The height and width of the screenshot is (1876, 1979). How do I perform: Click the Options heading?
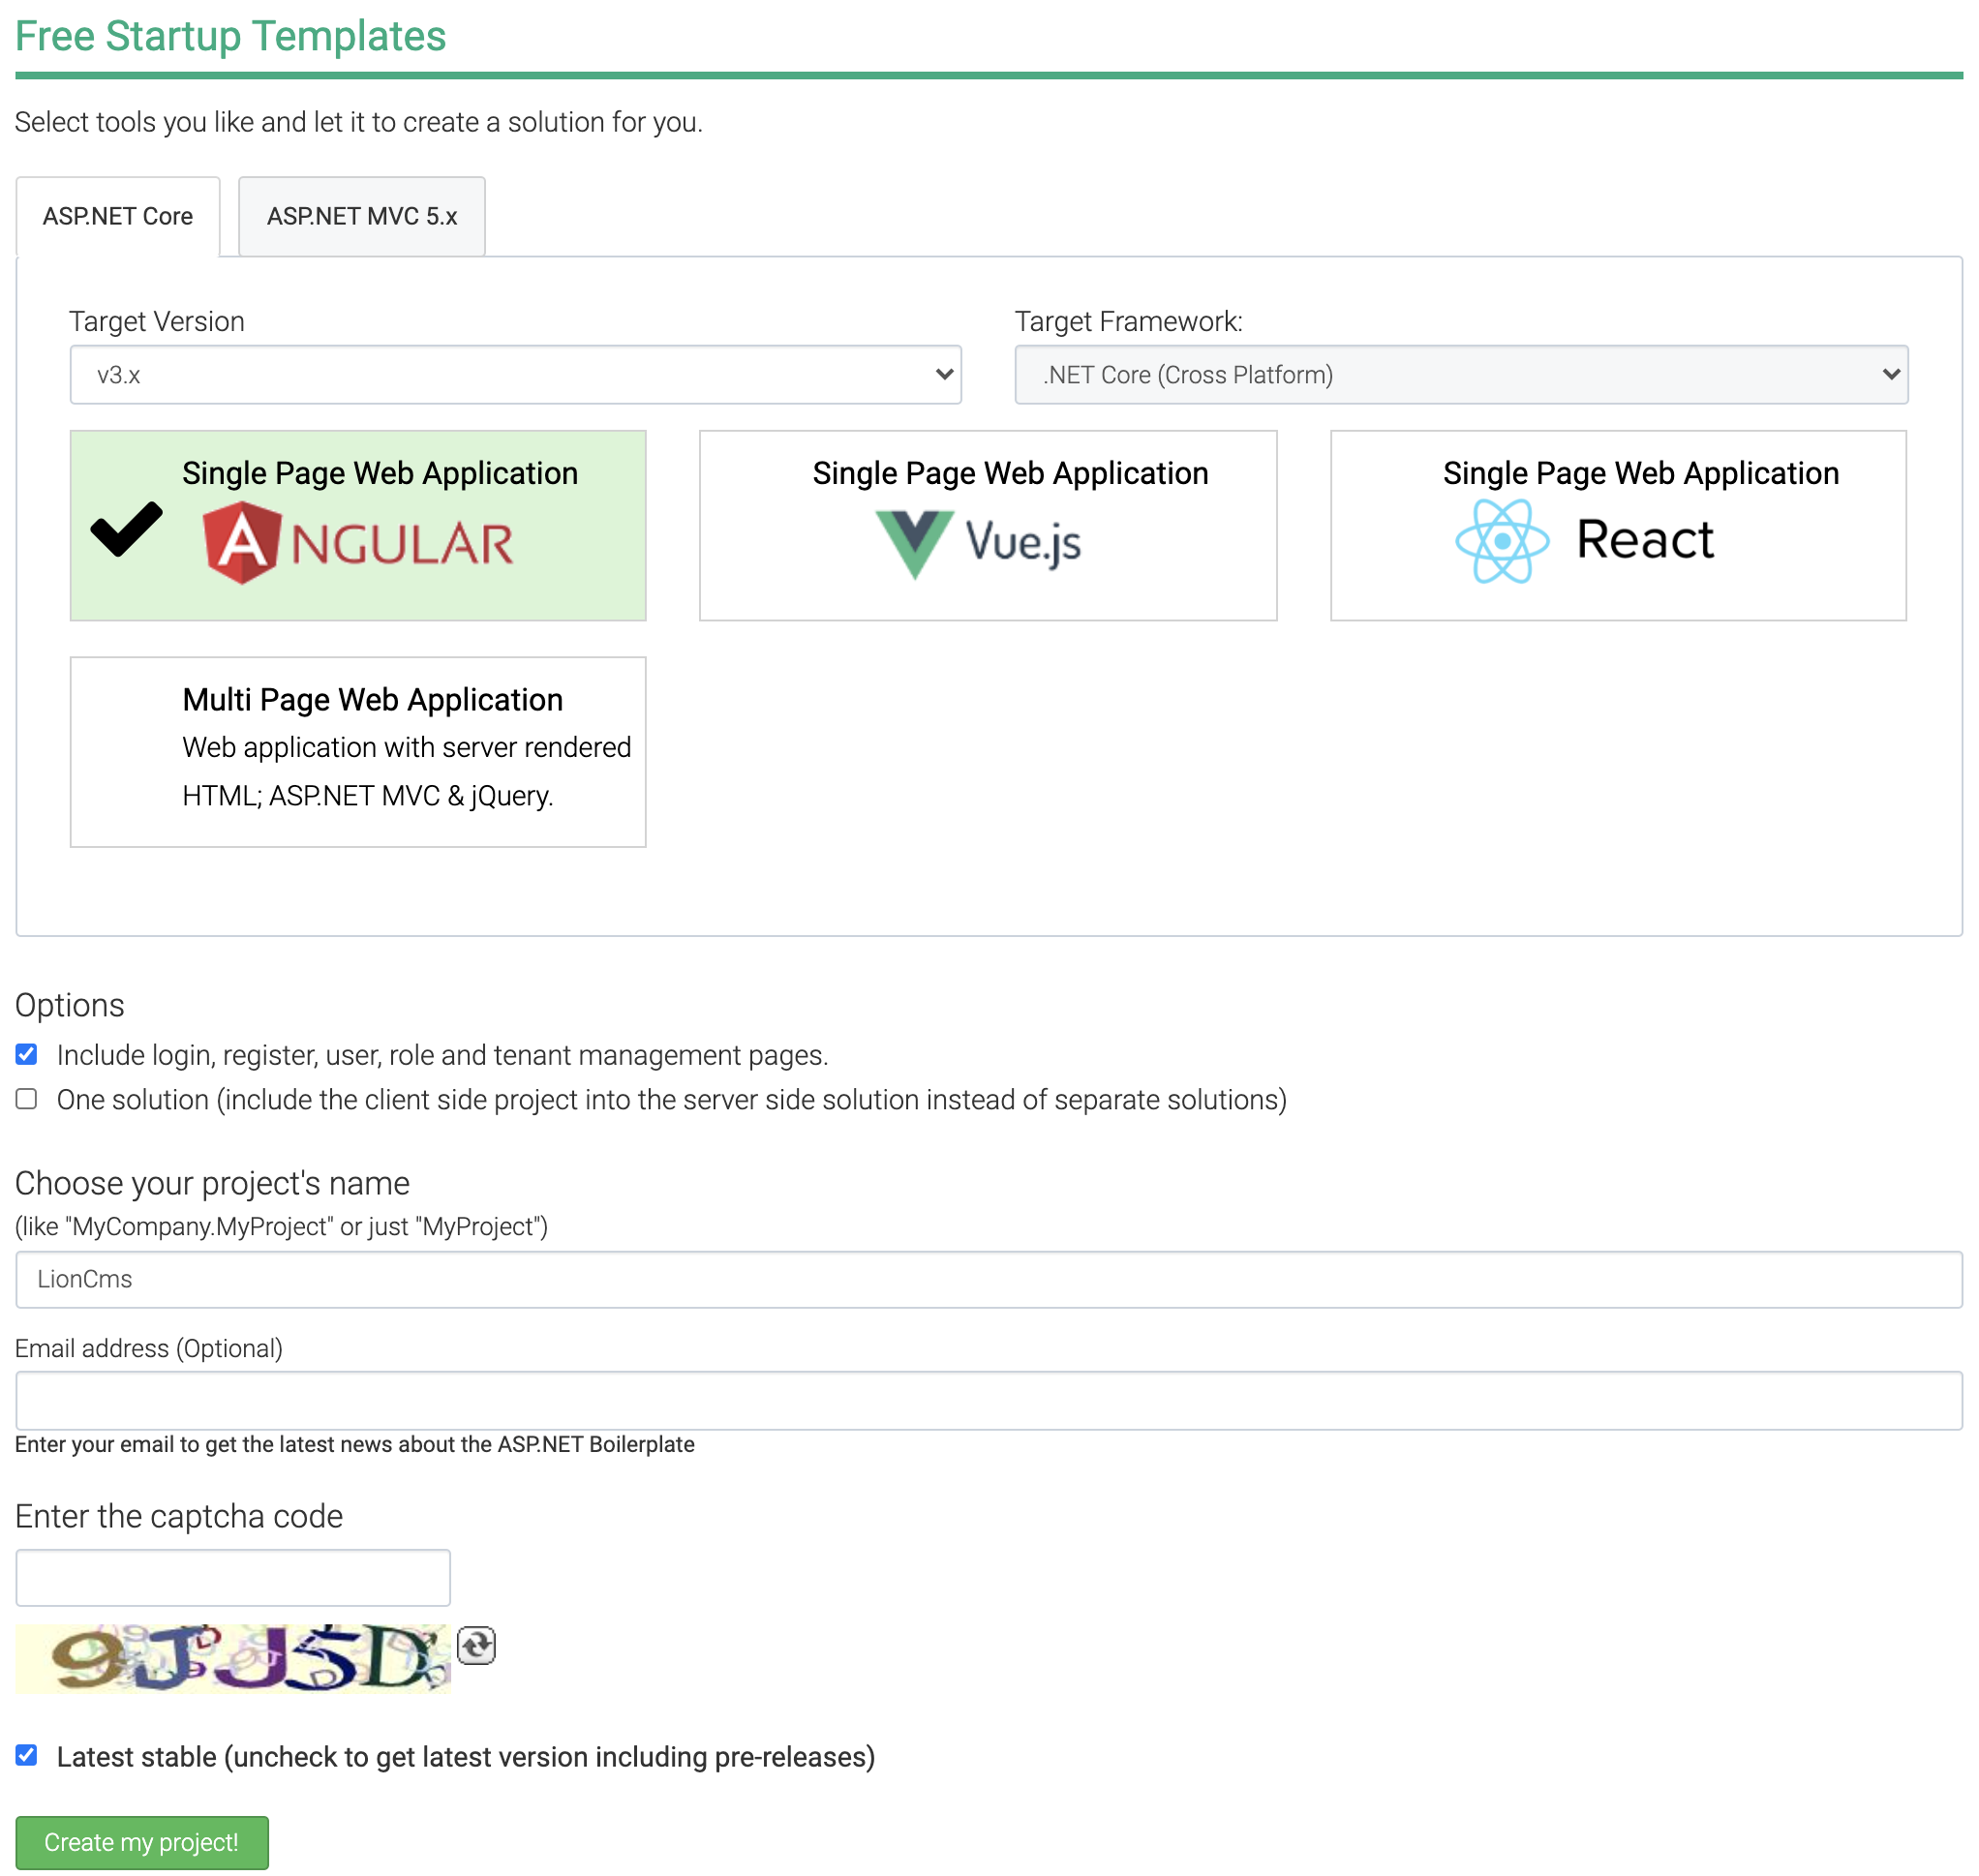[70, 1005]
